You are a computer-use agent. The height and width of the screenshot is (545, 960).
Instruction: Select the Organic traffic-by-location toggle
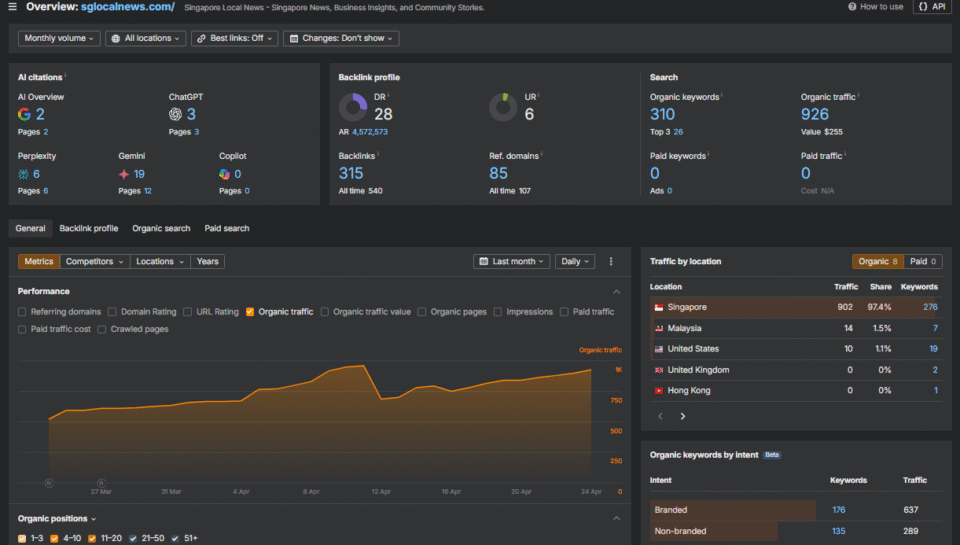877,261
